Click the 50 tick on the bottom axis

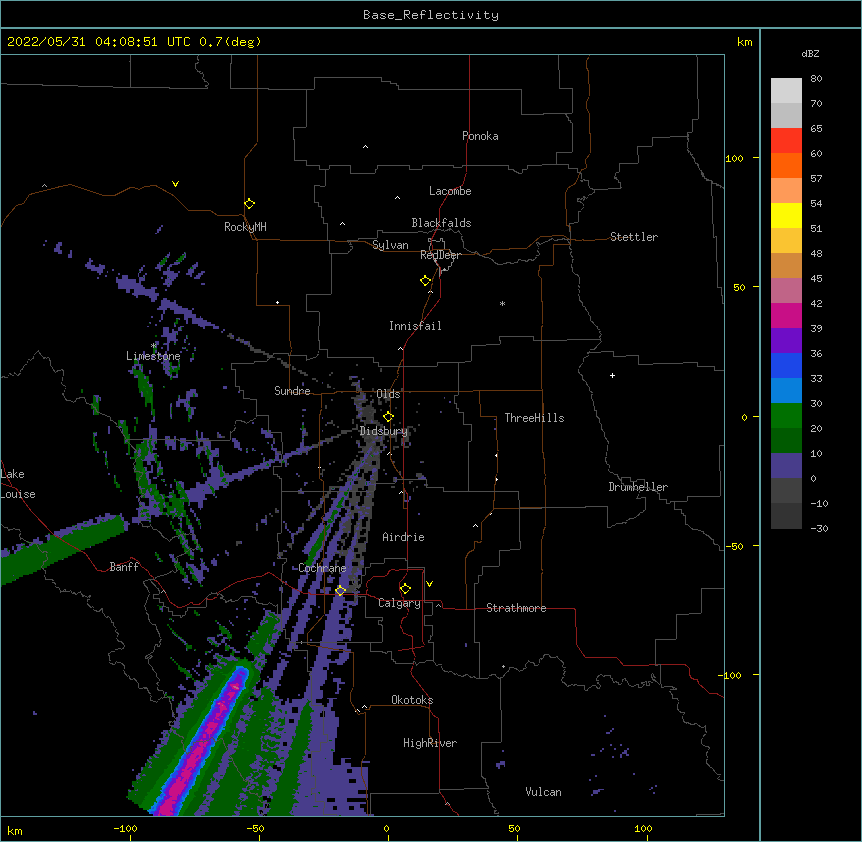coord(514,828)
